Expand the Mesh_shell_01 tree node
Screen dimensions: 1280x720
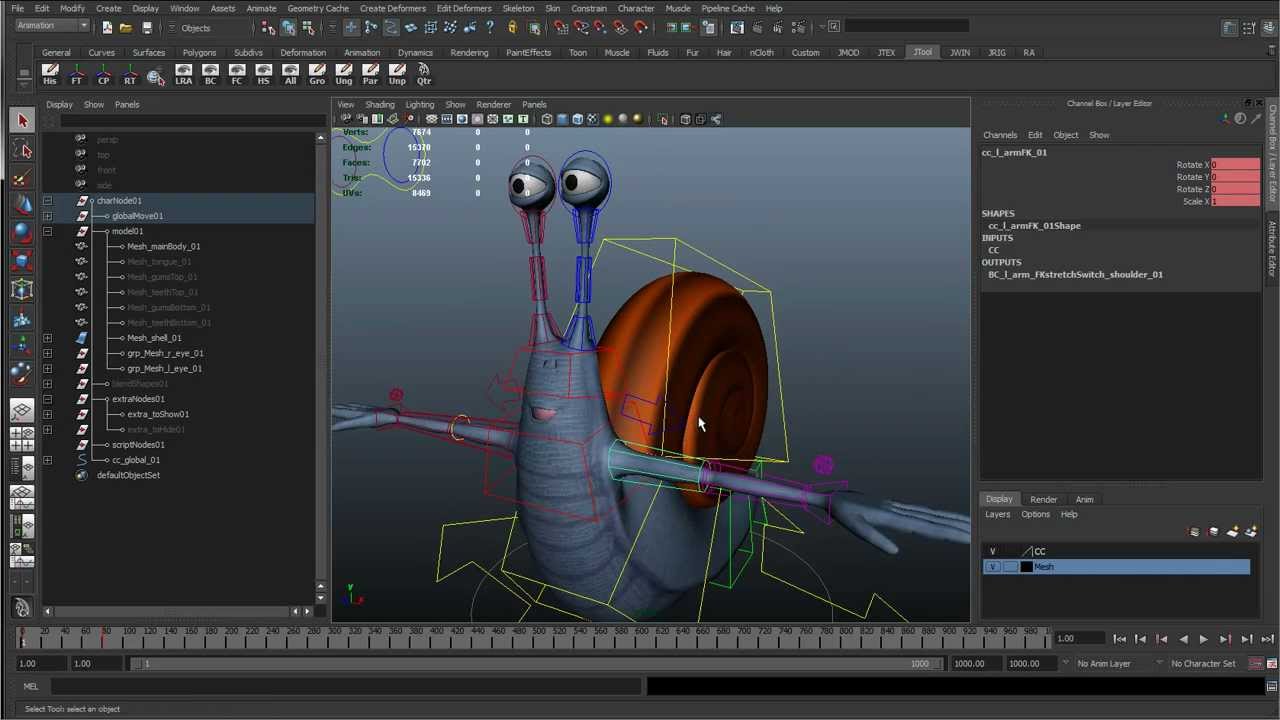47,338
